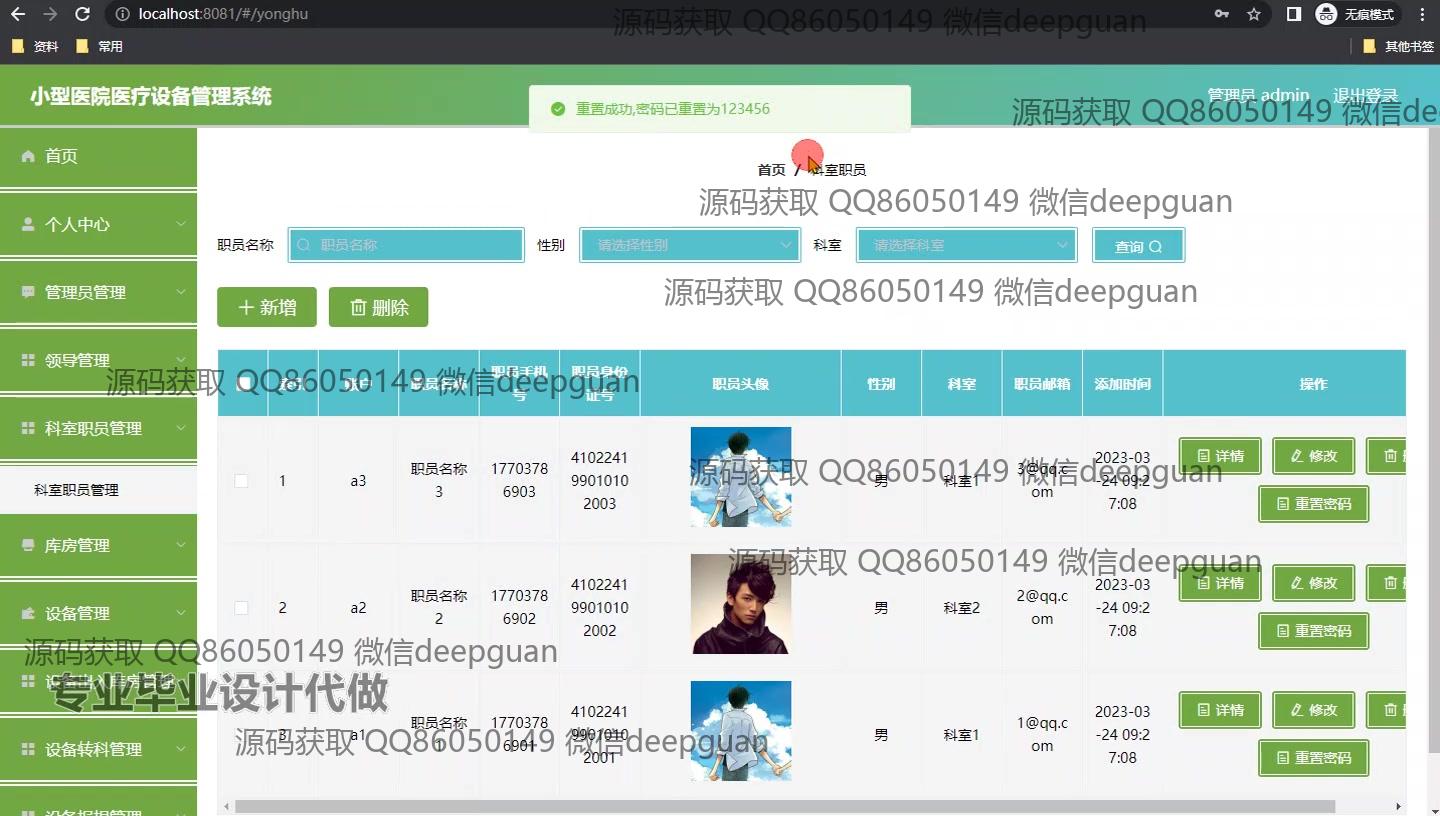Toggle the select-all checkbox in table header

[244, 383]
